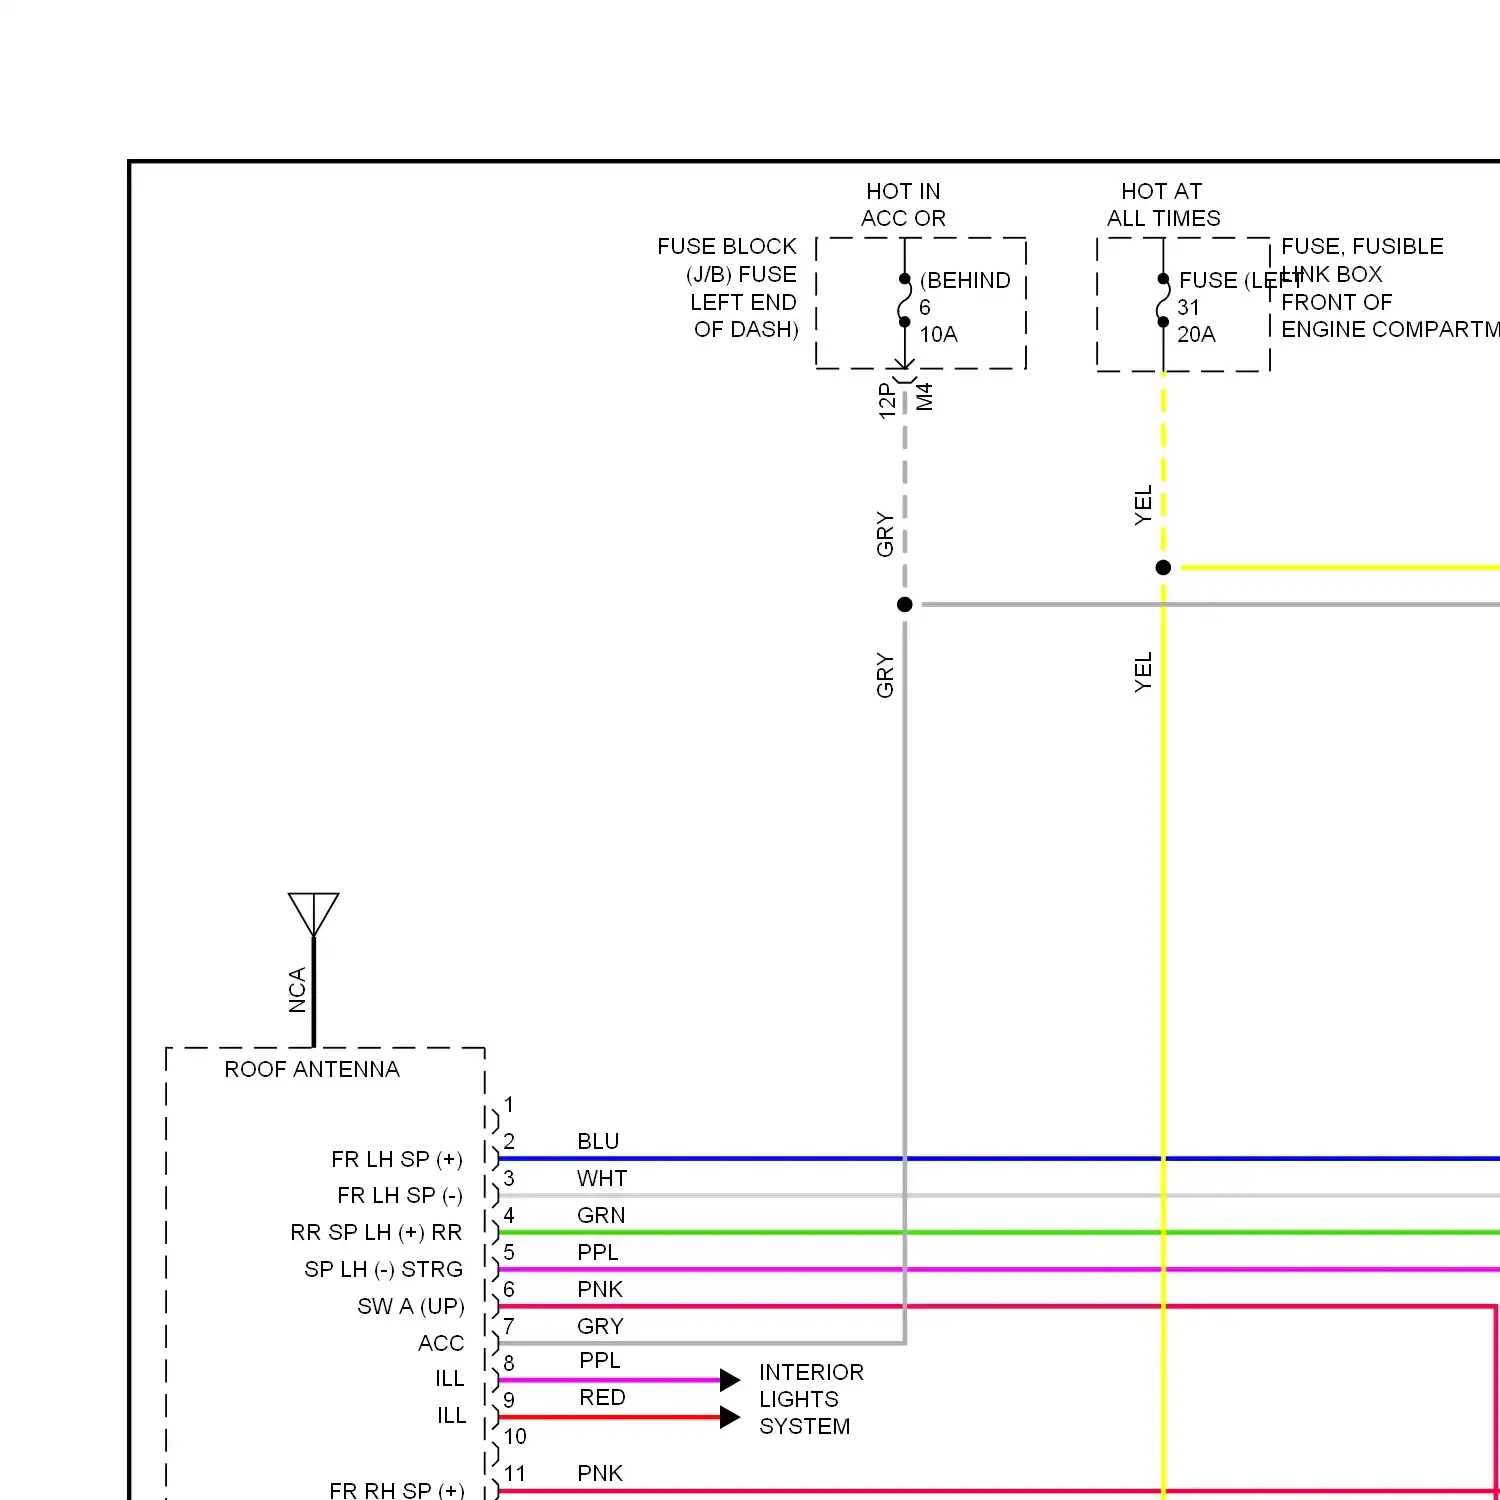The height and width of the screenshot is (1500, 1500).
Task: Click the fuse 31 20A symbol
Action: [x=1163, y=300]
